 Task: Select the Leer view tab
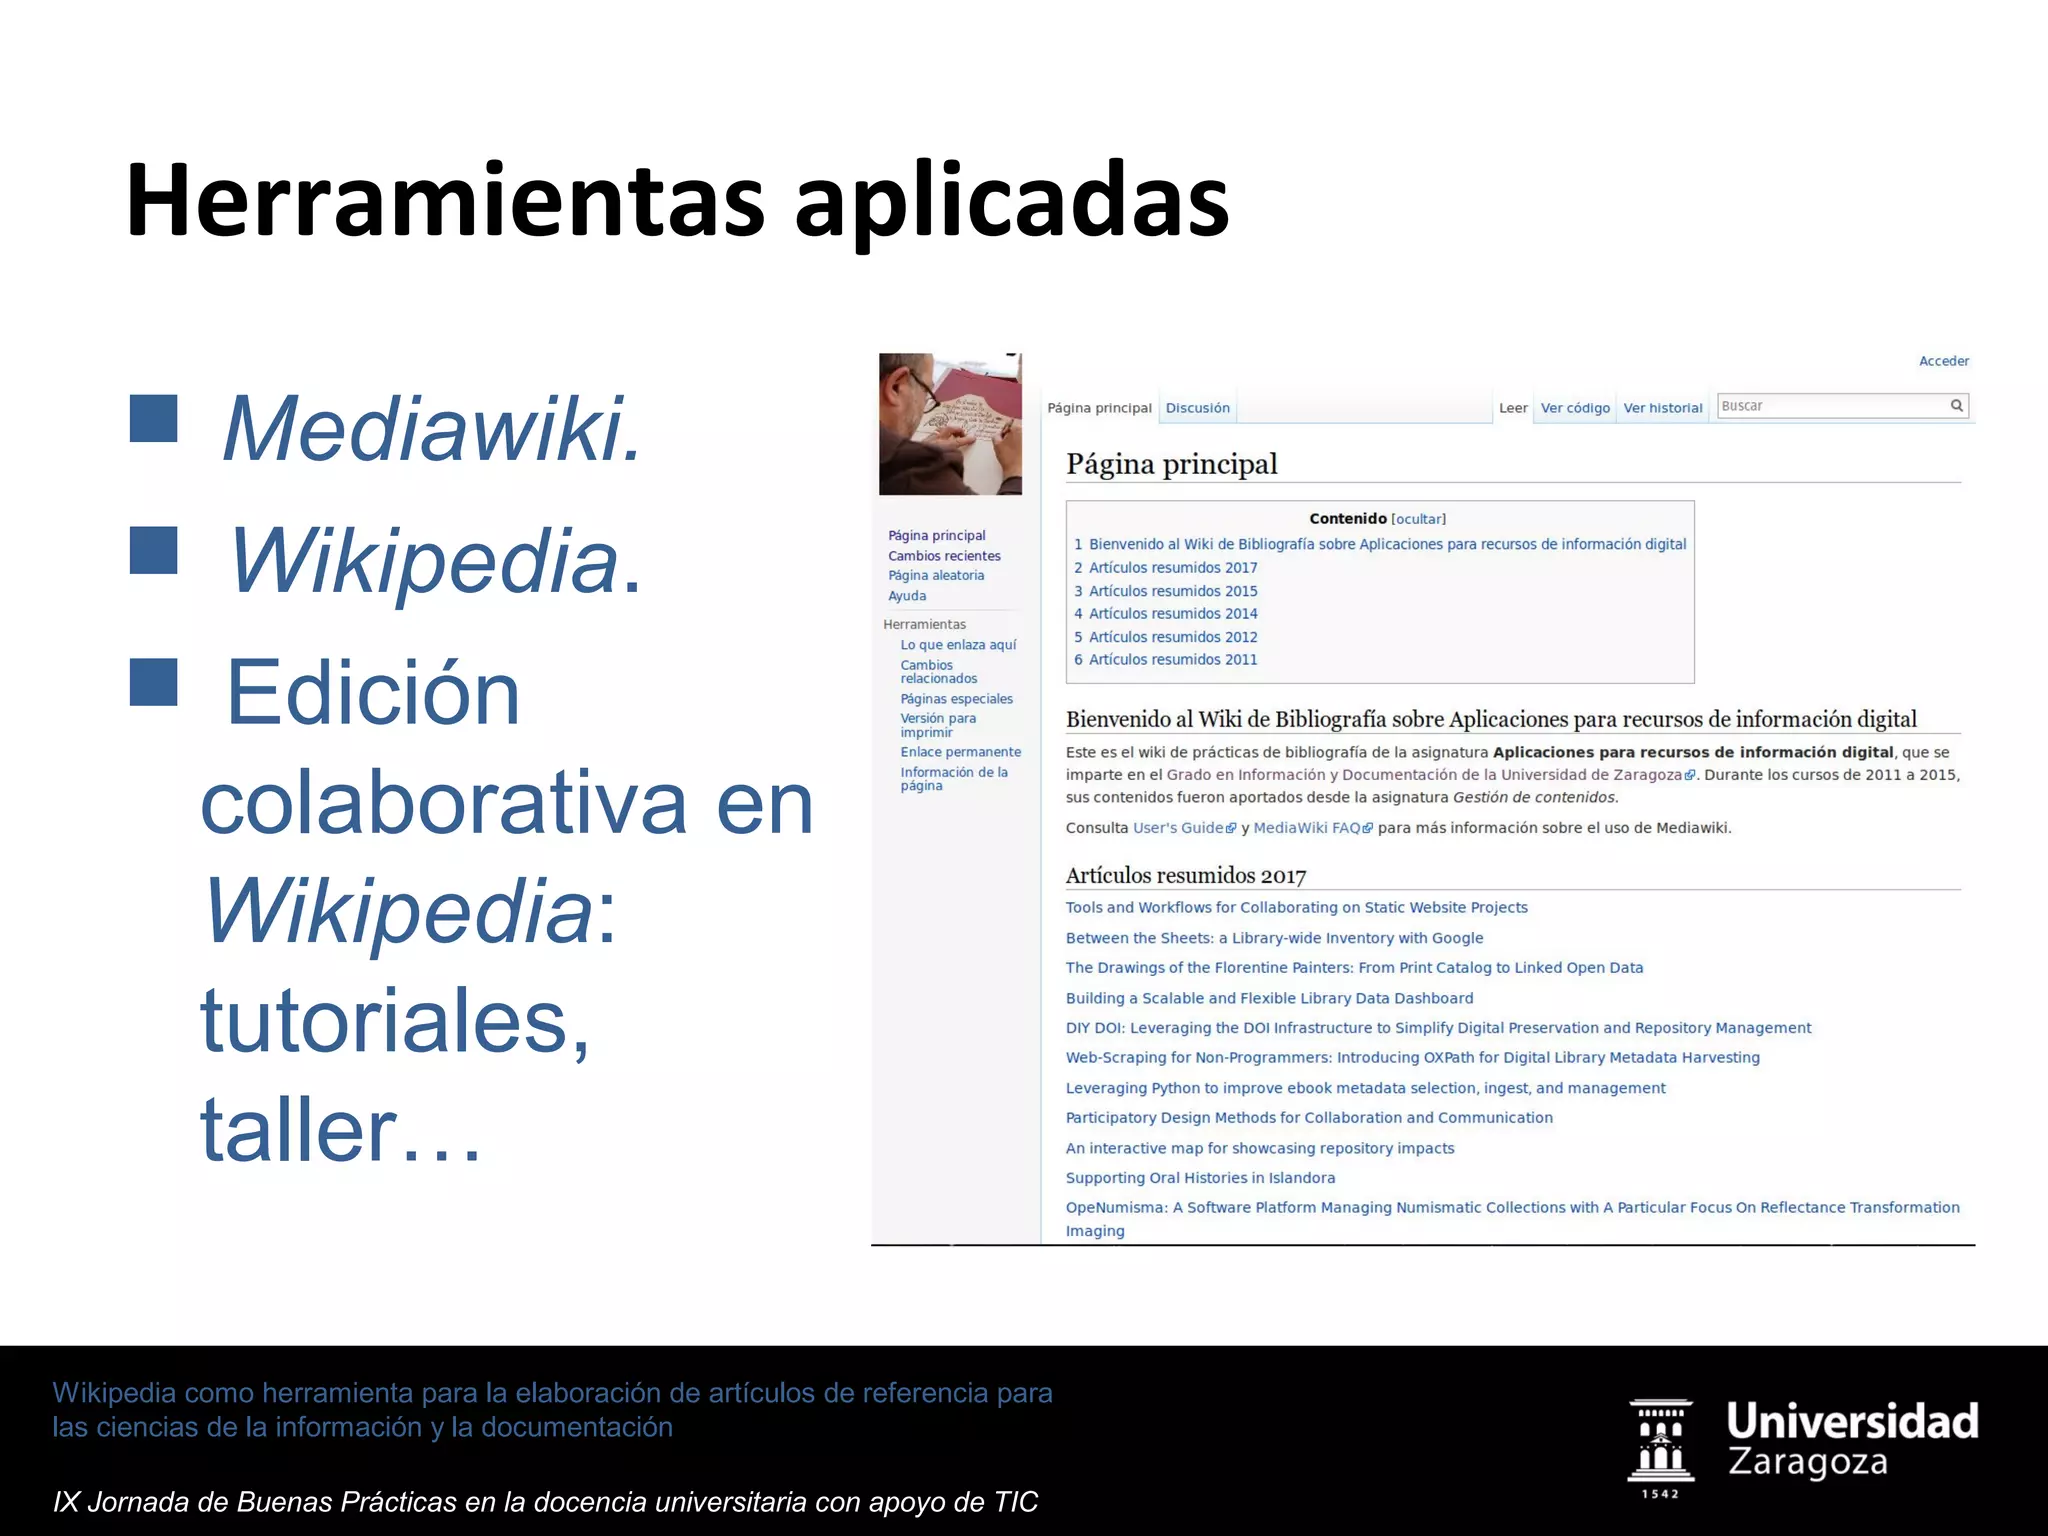(1513, 408)
